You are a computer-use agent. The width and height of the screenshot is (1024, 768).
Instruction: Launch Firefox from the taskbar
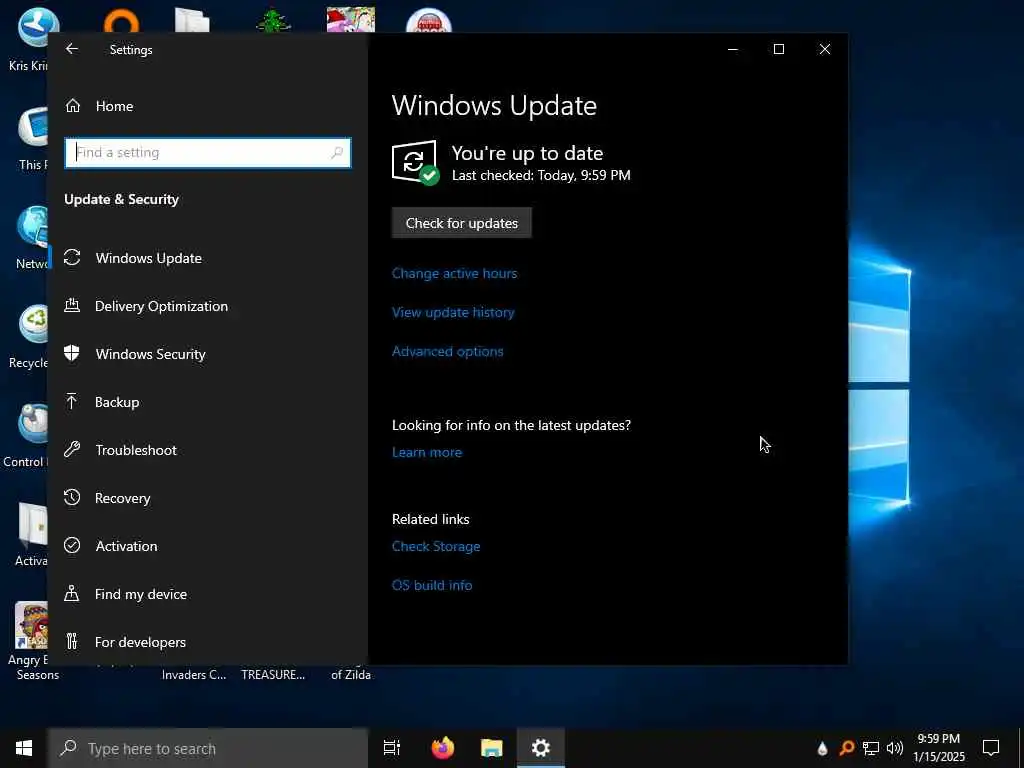[443, 748]
